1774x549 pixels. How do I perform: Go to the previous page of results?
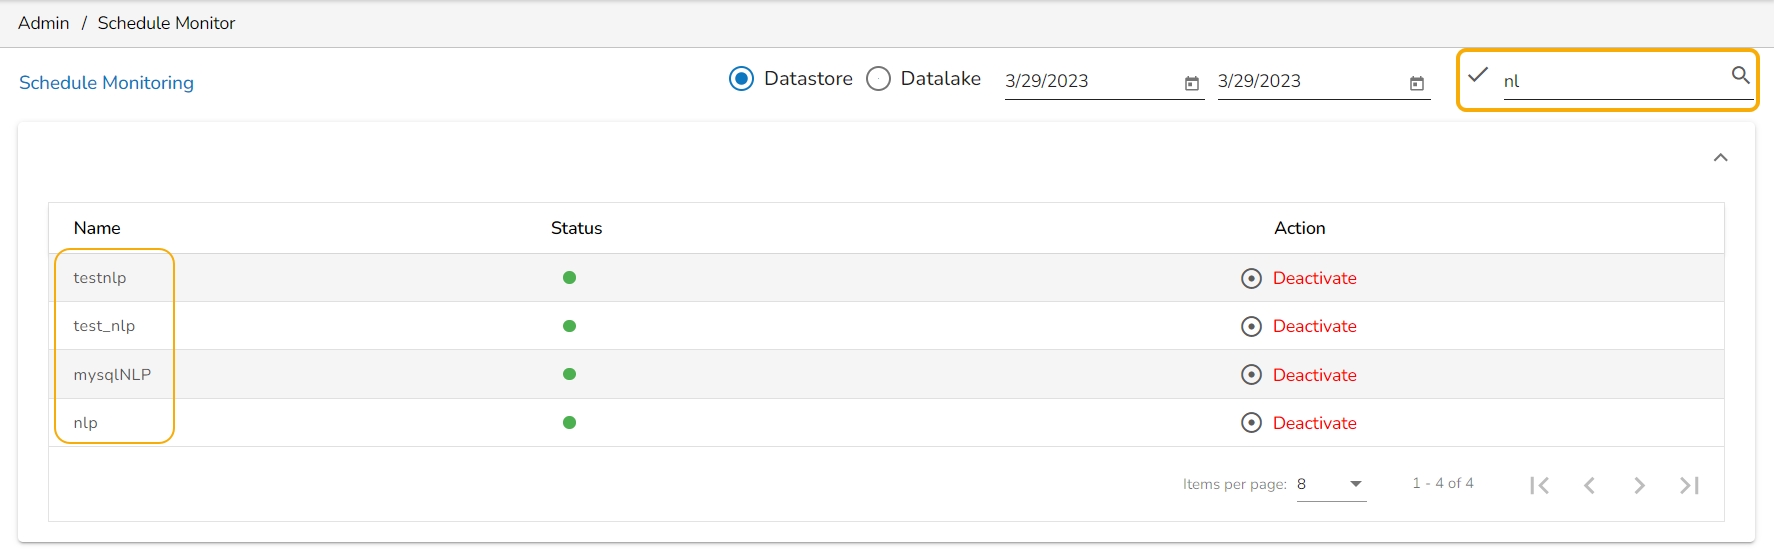[x=1589, y=485]
